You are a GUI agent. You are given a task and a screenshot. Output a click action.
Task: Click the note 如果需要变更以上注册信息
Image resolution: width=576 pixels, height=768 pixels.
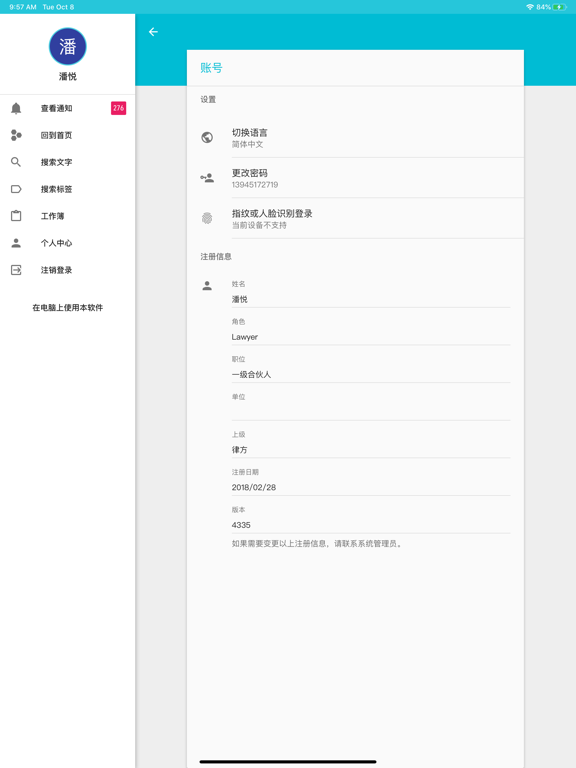317,544
